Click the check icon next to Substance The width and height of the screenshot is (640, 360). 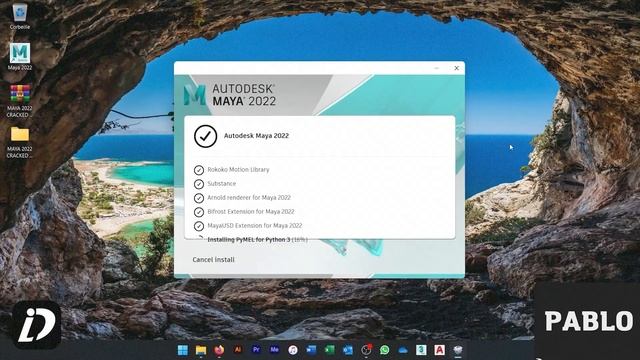(x=199, y=184)
